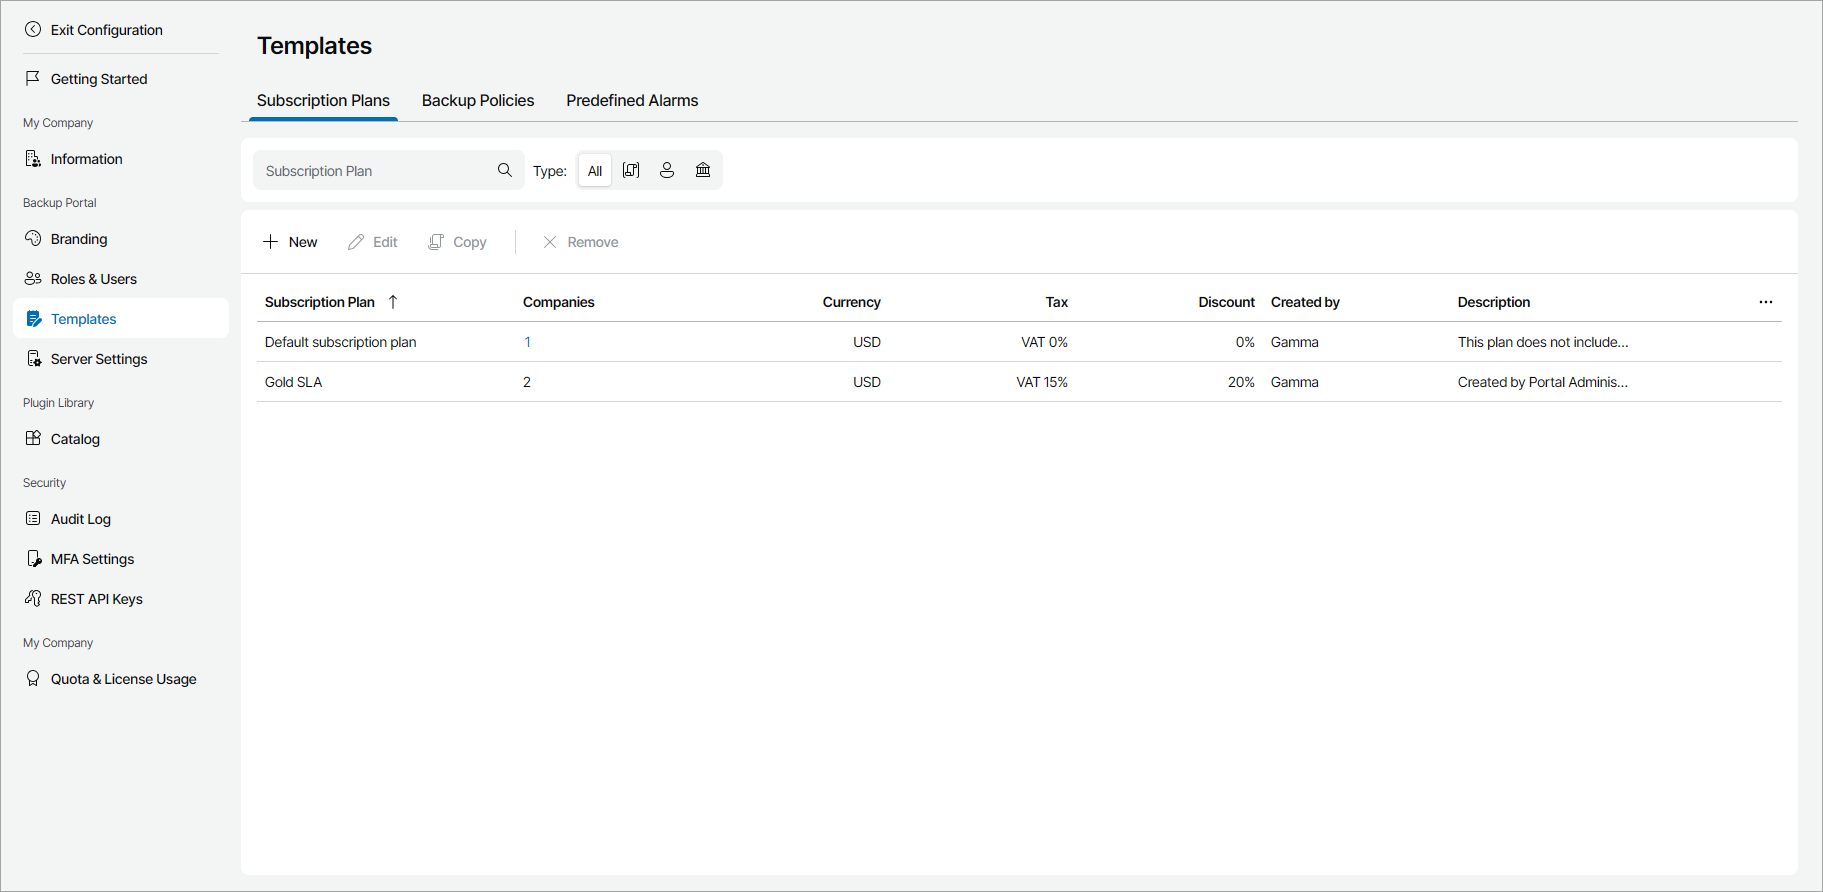The image size is (1823, 892).
Task: Click the Edit pencil icon
Action: point(356,242)
